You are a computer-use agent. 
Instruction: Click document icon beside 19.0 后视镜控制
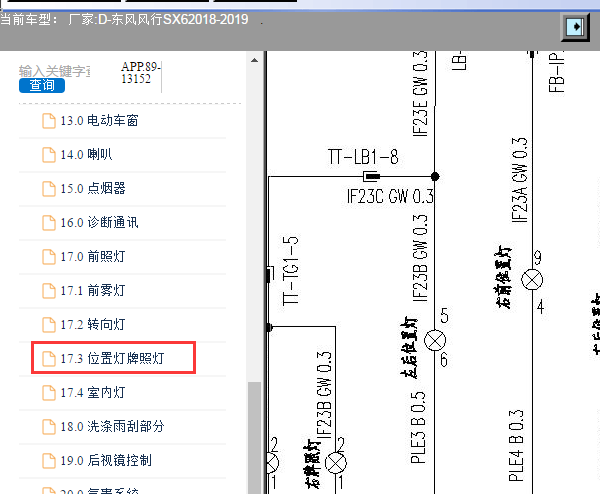(49, 461)
